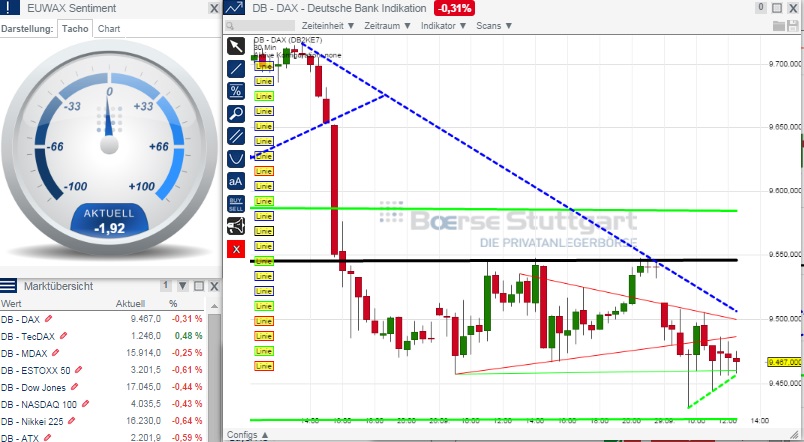Open the Zeiteinheit dropdown
804x442 pixels.
tap(328, 26)
